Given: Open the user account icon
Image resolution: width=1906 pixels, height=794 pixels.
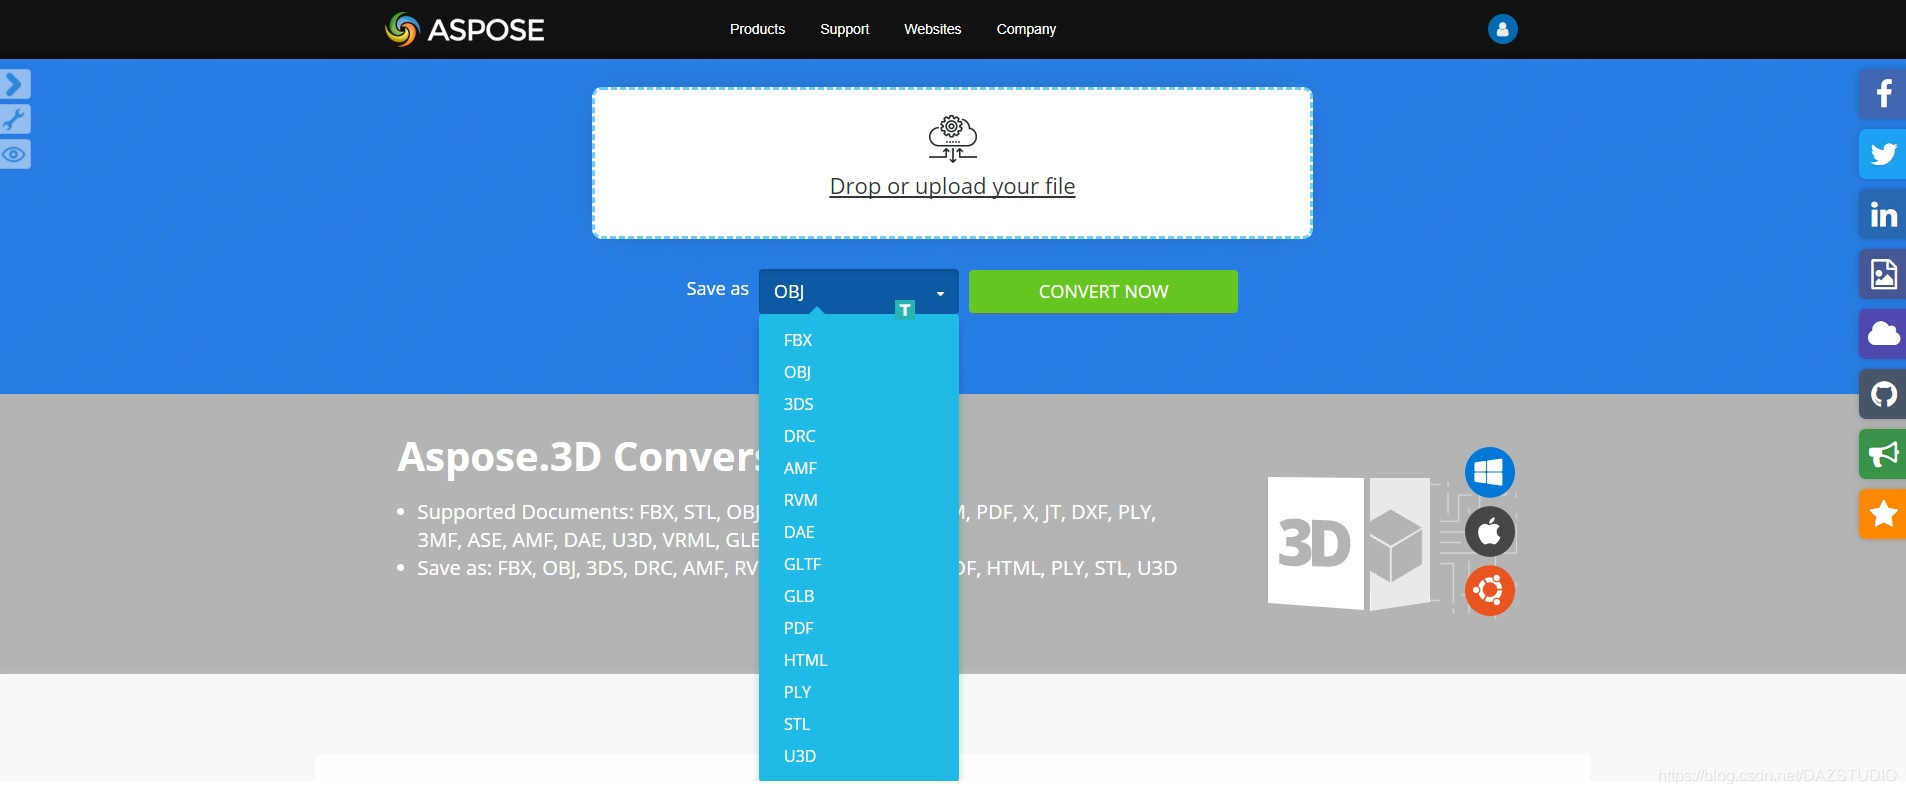Looking at the screenshot, I should (x=1502, y=29).
